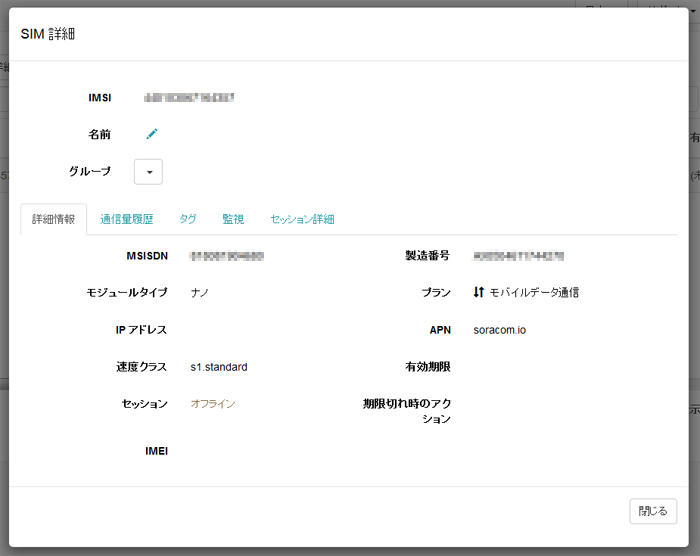Click the 速度クラス label
The image size is (700, 556).
point(142,367)
